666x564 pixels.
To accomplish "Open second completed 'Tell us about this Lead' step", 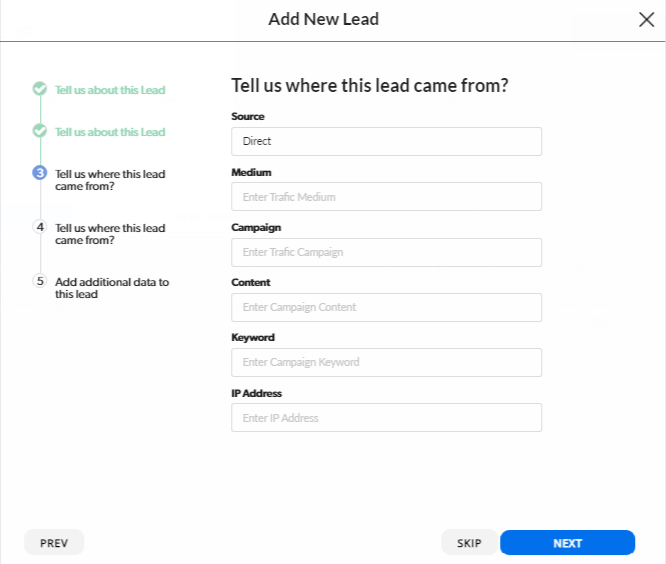I will [x=110, y=132].
